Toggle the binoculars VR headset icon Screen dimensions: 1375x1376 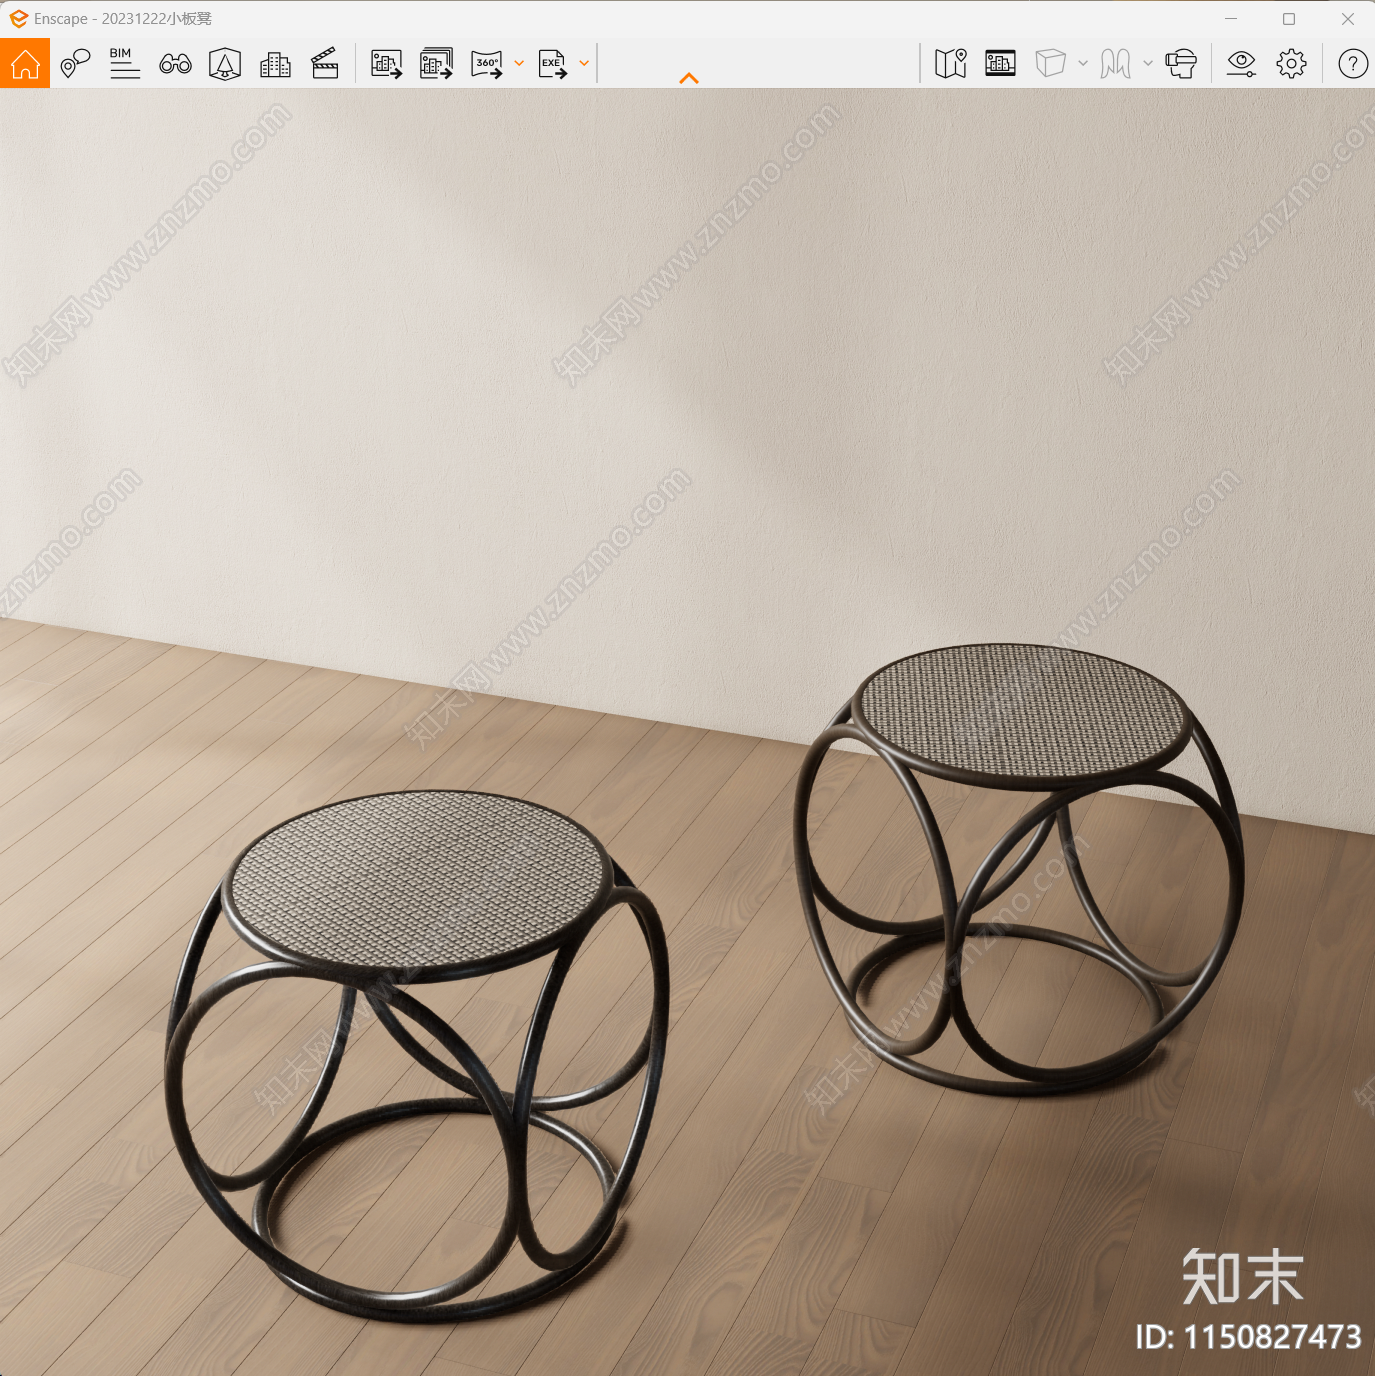pos(175,64)
